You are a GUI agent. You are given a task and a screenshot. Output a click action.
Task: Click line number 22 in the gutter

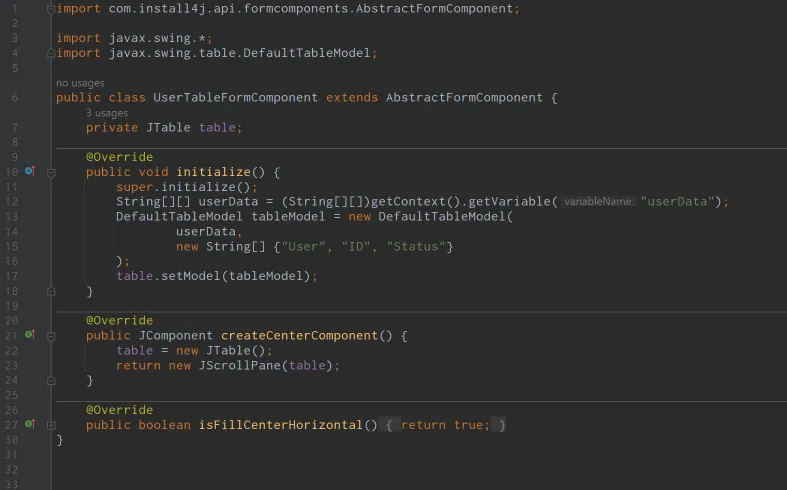point(12,350)
